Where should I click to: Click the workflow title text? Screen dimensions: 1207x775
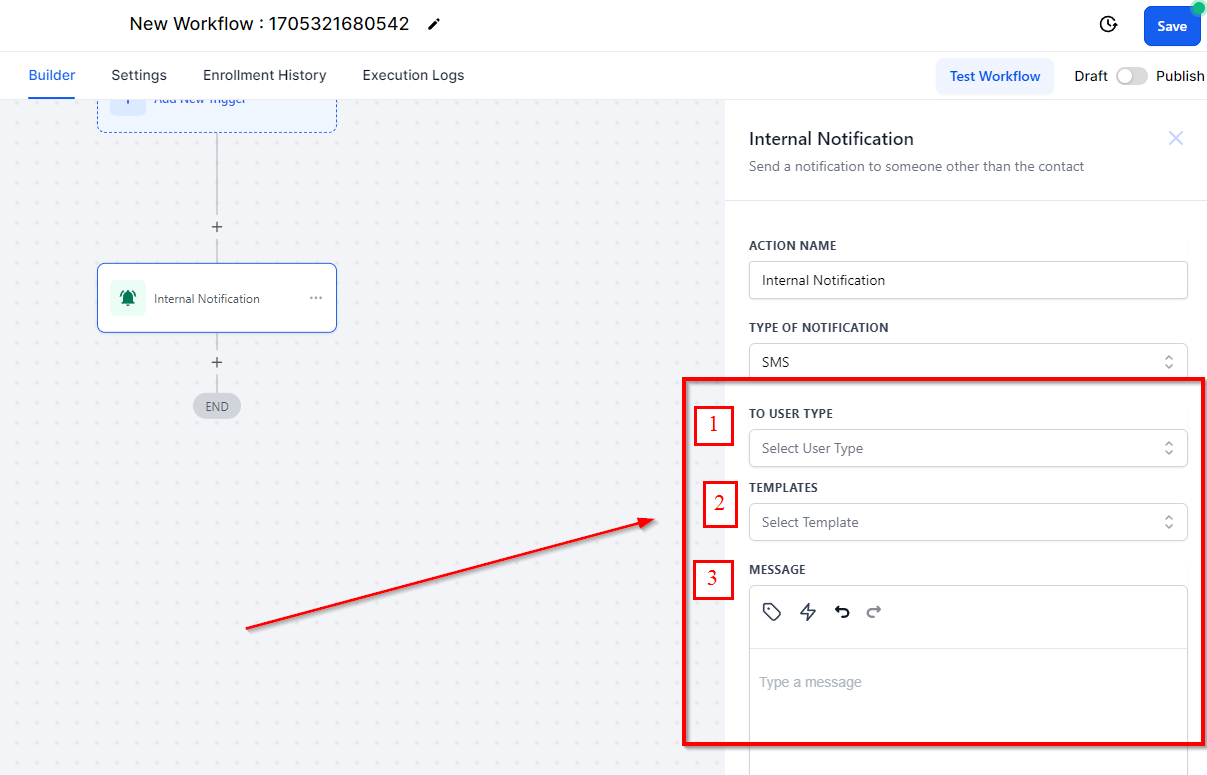(269, 24)
